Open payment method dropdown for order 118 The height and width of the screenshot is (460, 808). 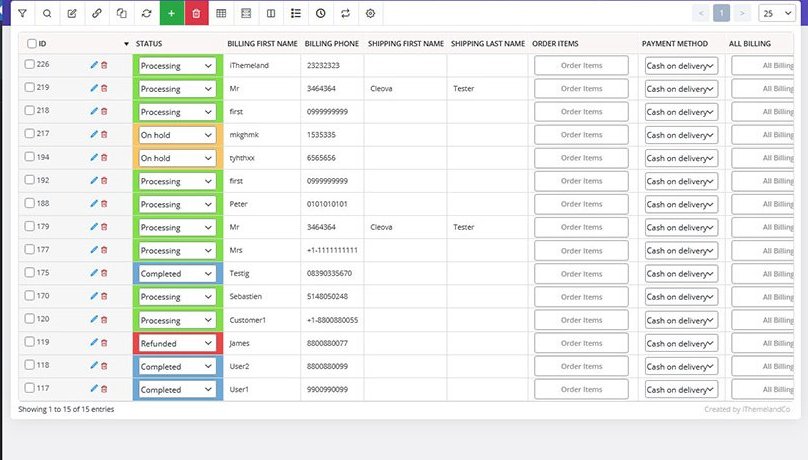click(x=681, y=366)
